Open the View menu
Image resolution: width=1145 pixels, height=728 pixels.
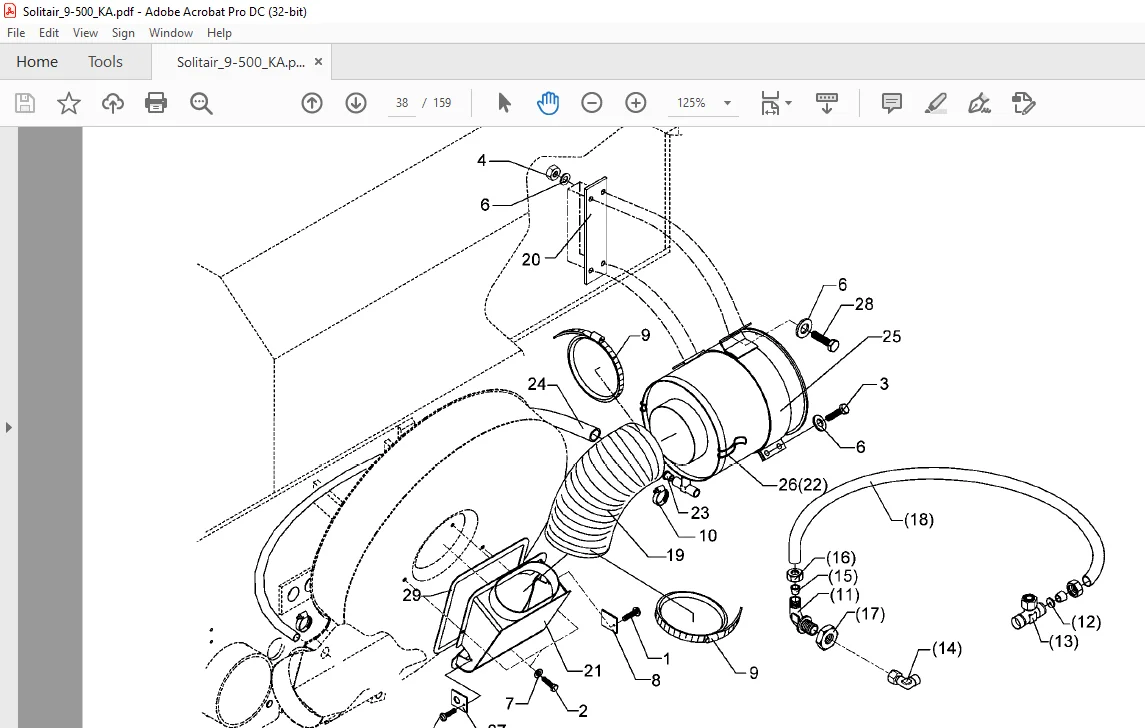coord(85,33)
